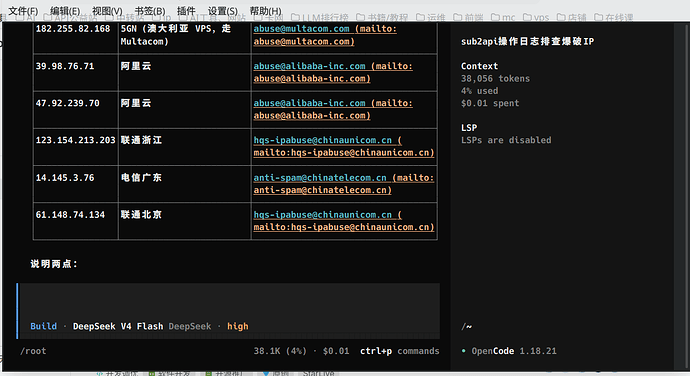690x376 pixels.
Task: Click the OpenCode 1.18.21 version label
Action: (x=514, y=351)
